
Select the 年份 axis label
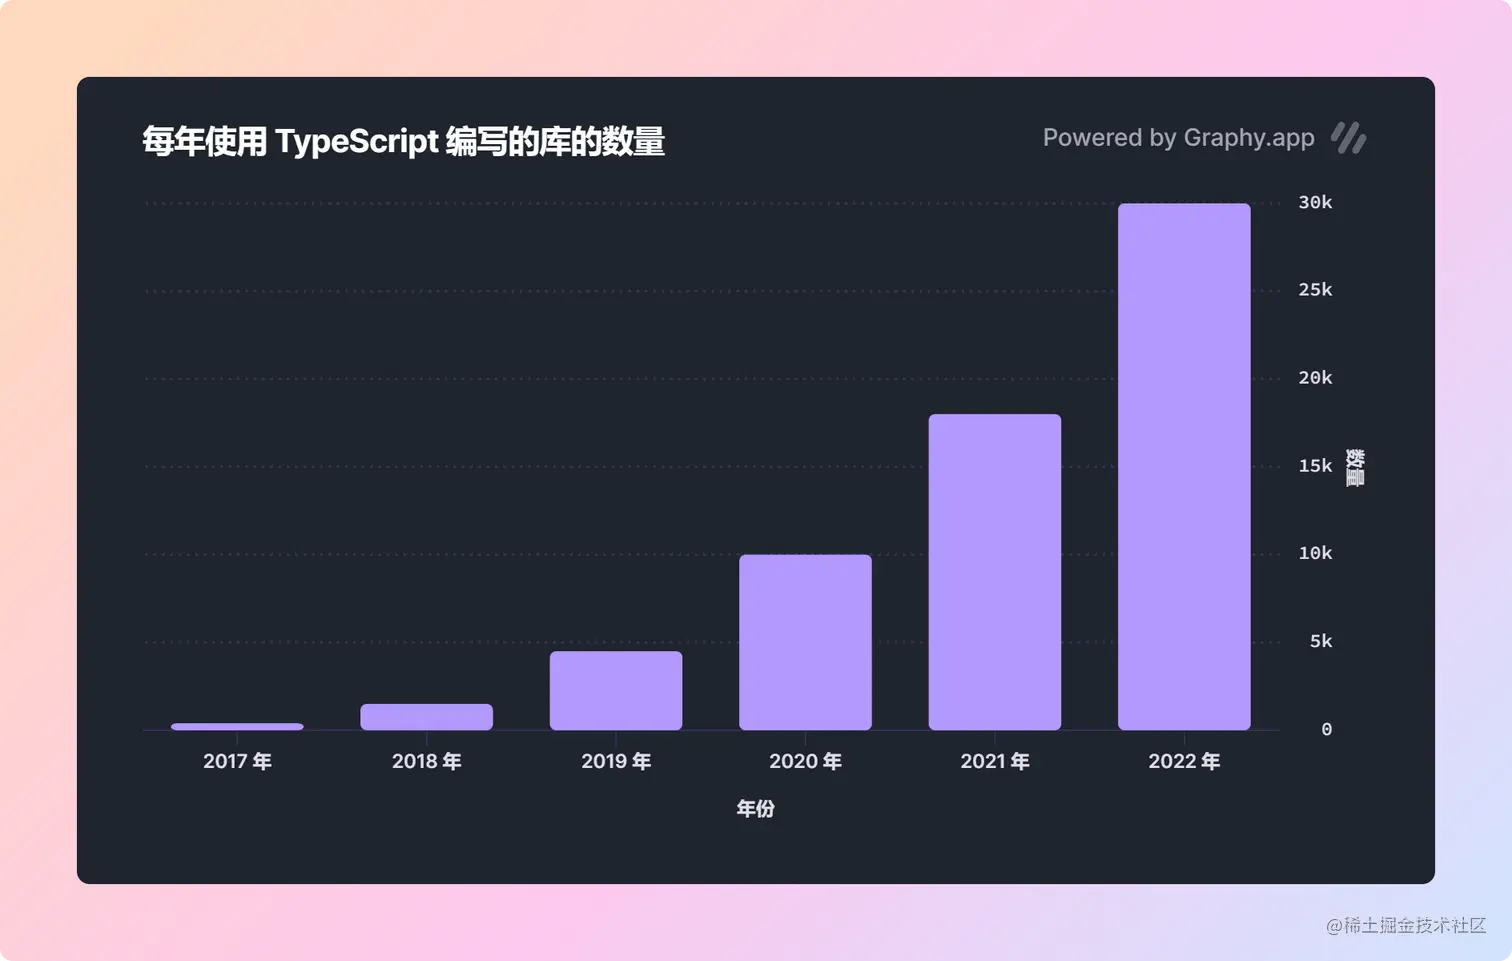[x=756, y=809]
